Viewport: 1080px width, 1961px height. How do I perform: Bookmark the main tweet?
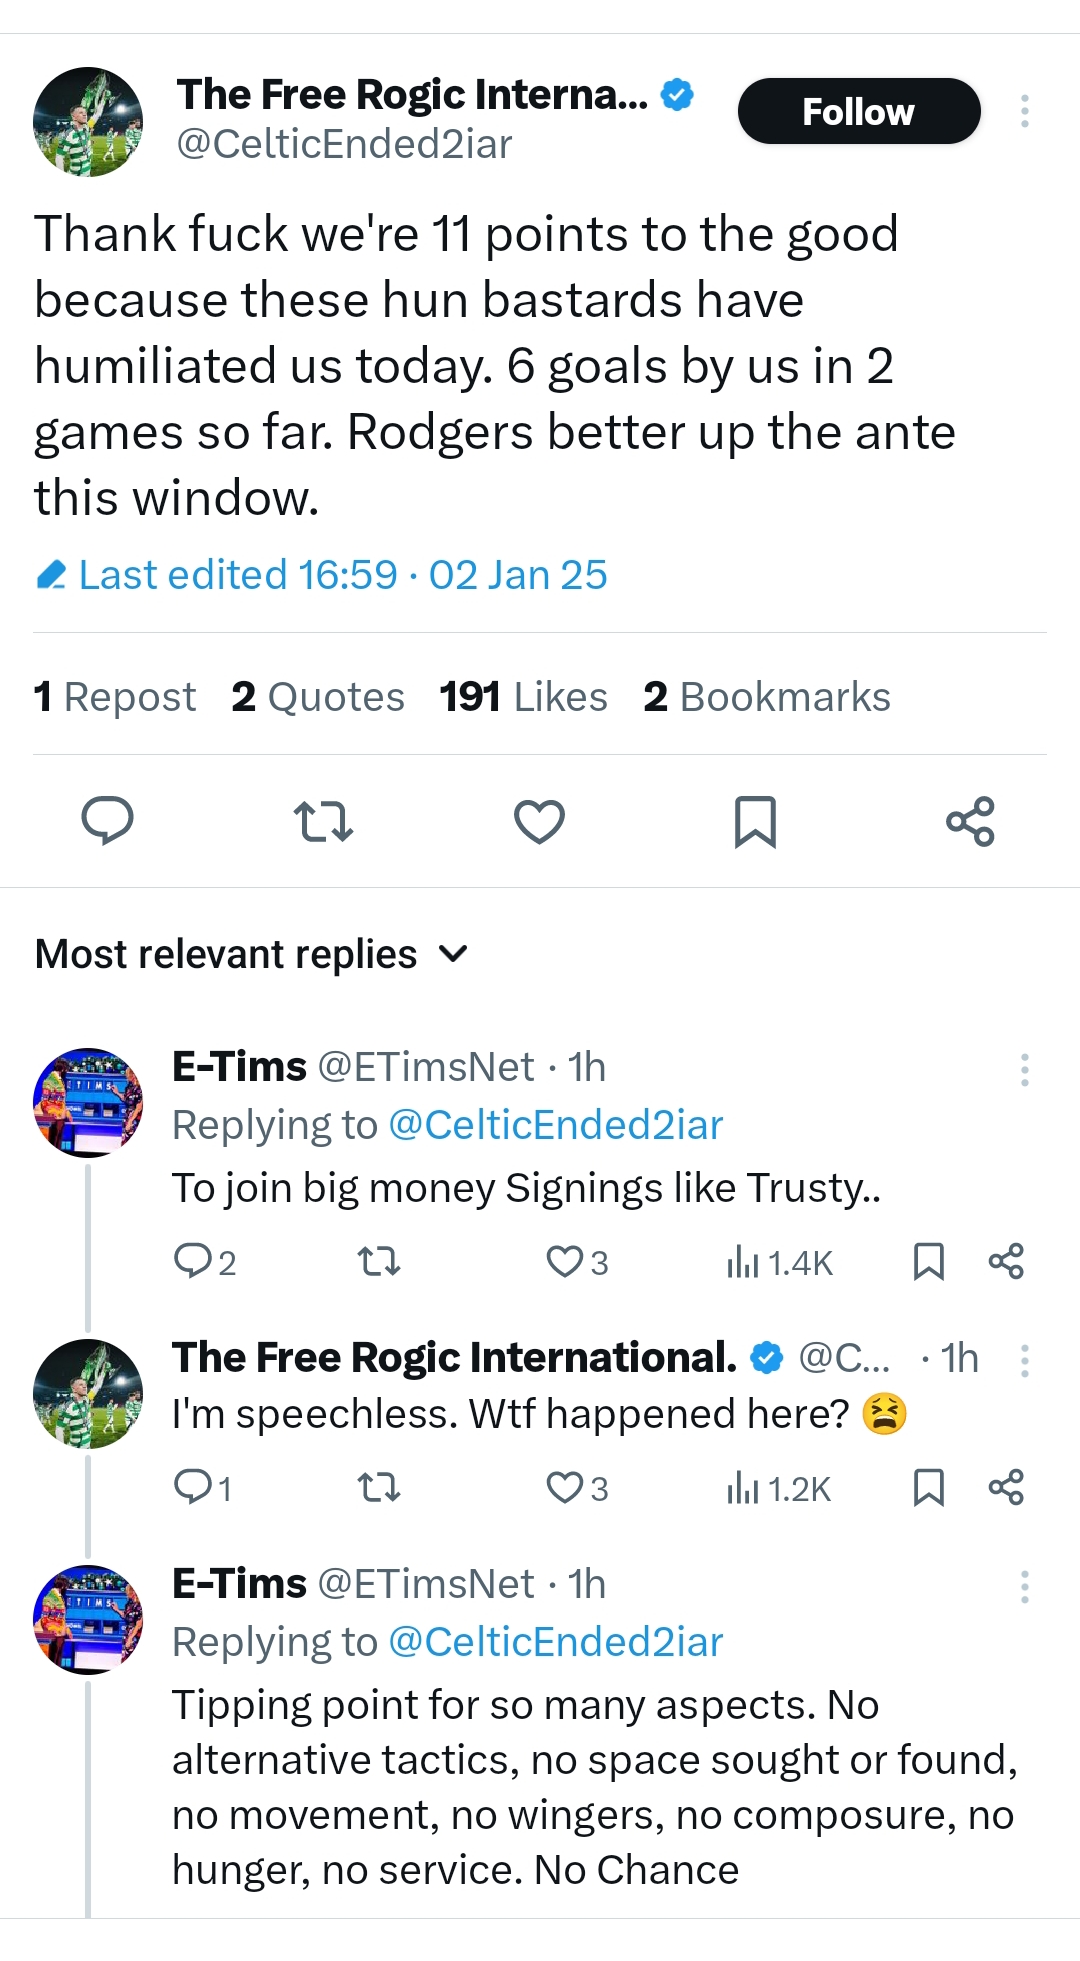pos(755,821)
